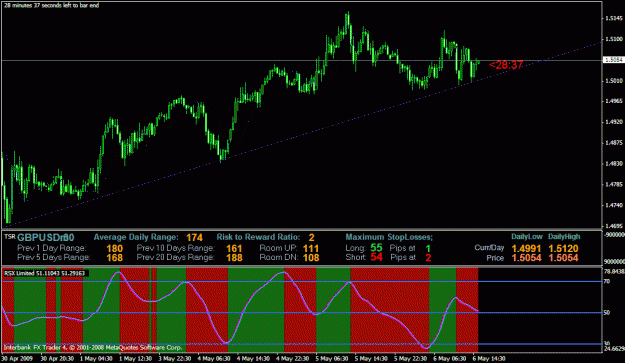Screen dimensions: 625x363
Task: Click the Curr/Day DailyLow value 1.4991
Action: click(x=526, y=249)
